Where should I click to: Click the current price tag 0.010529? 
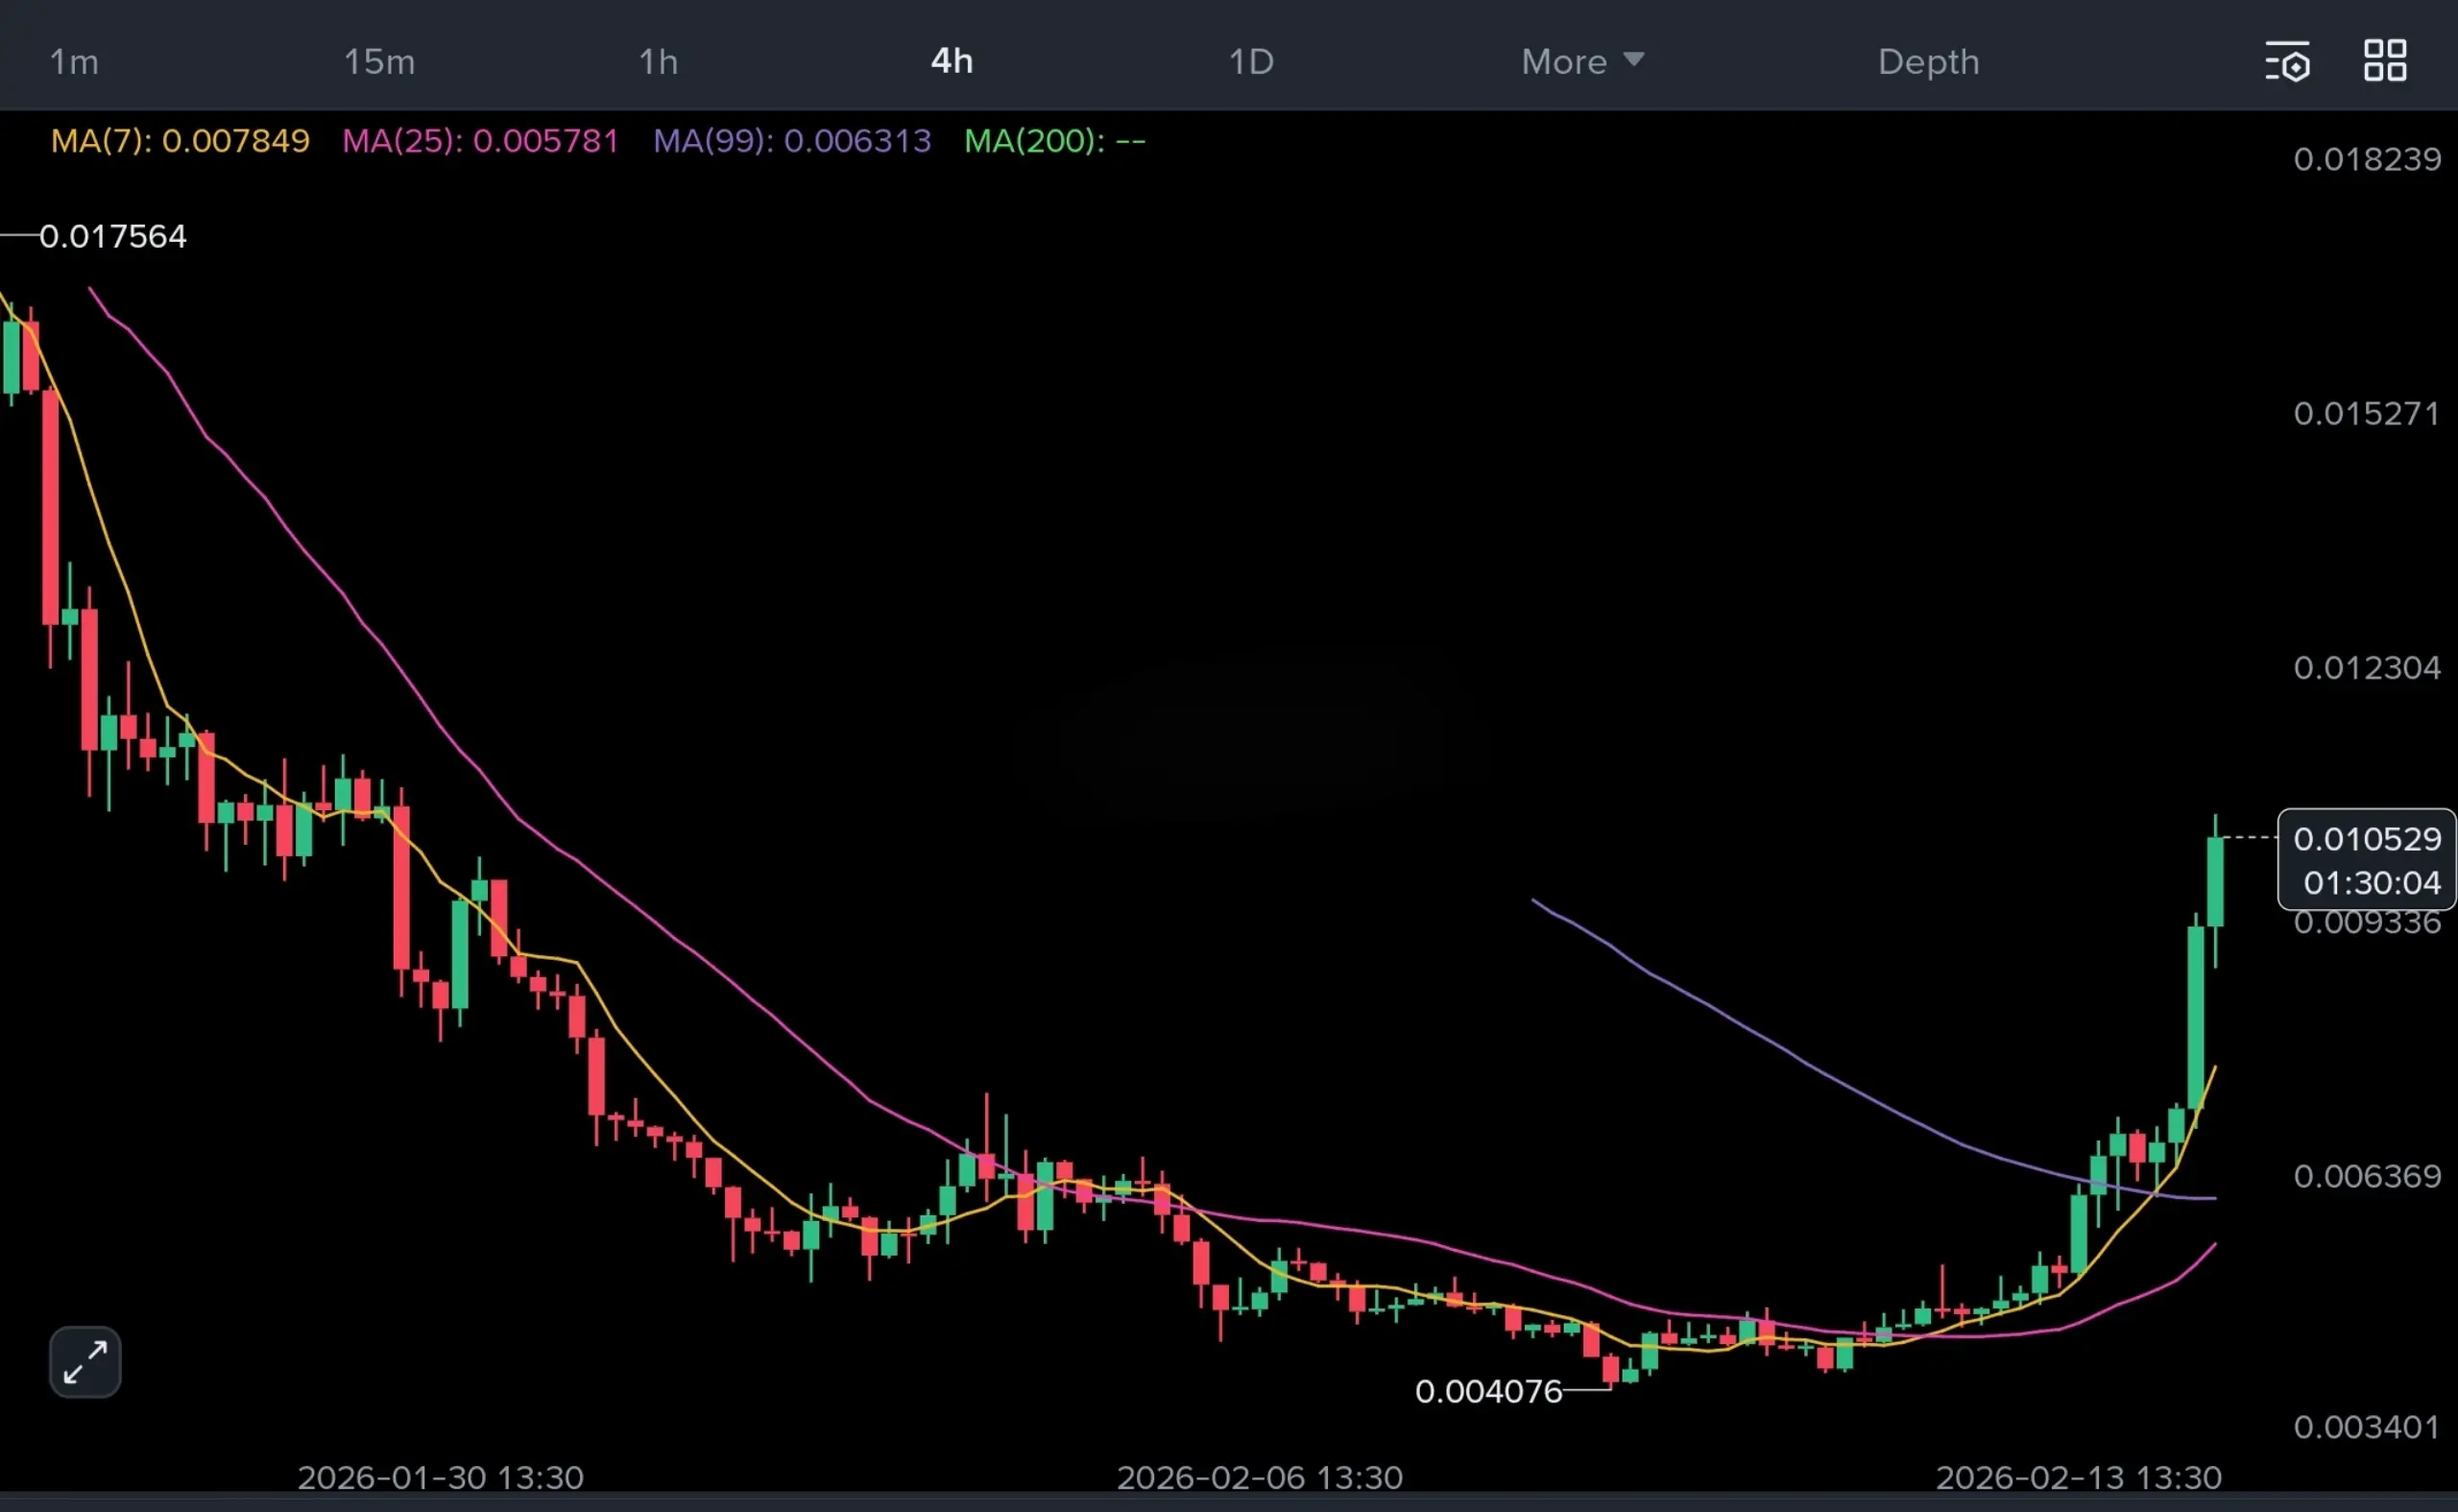[2366, 839]
